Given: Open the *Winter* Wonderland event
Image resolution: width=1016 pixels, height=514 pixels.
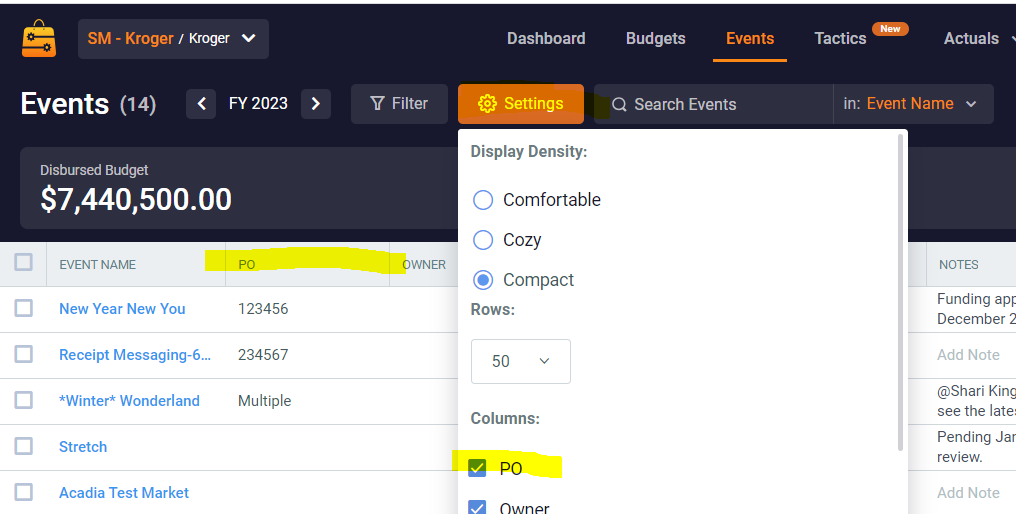Looking at the screenshot, I should pos(129,401).
